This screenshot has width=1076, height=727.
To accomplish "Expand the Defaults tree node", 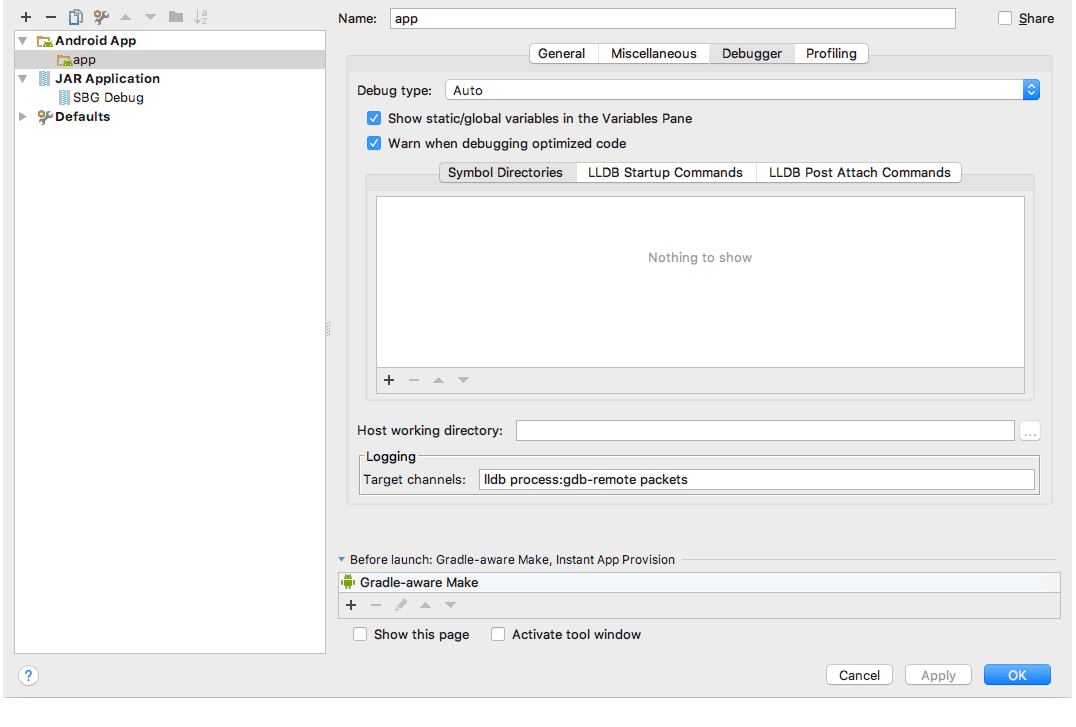I will point(23,117).
